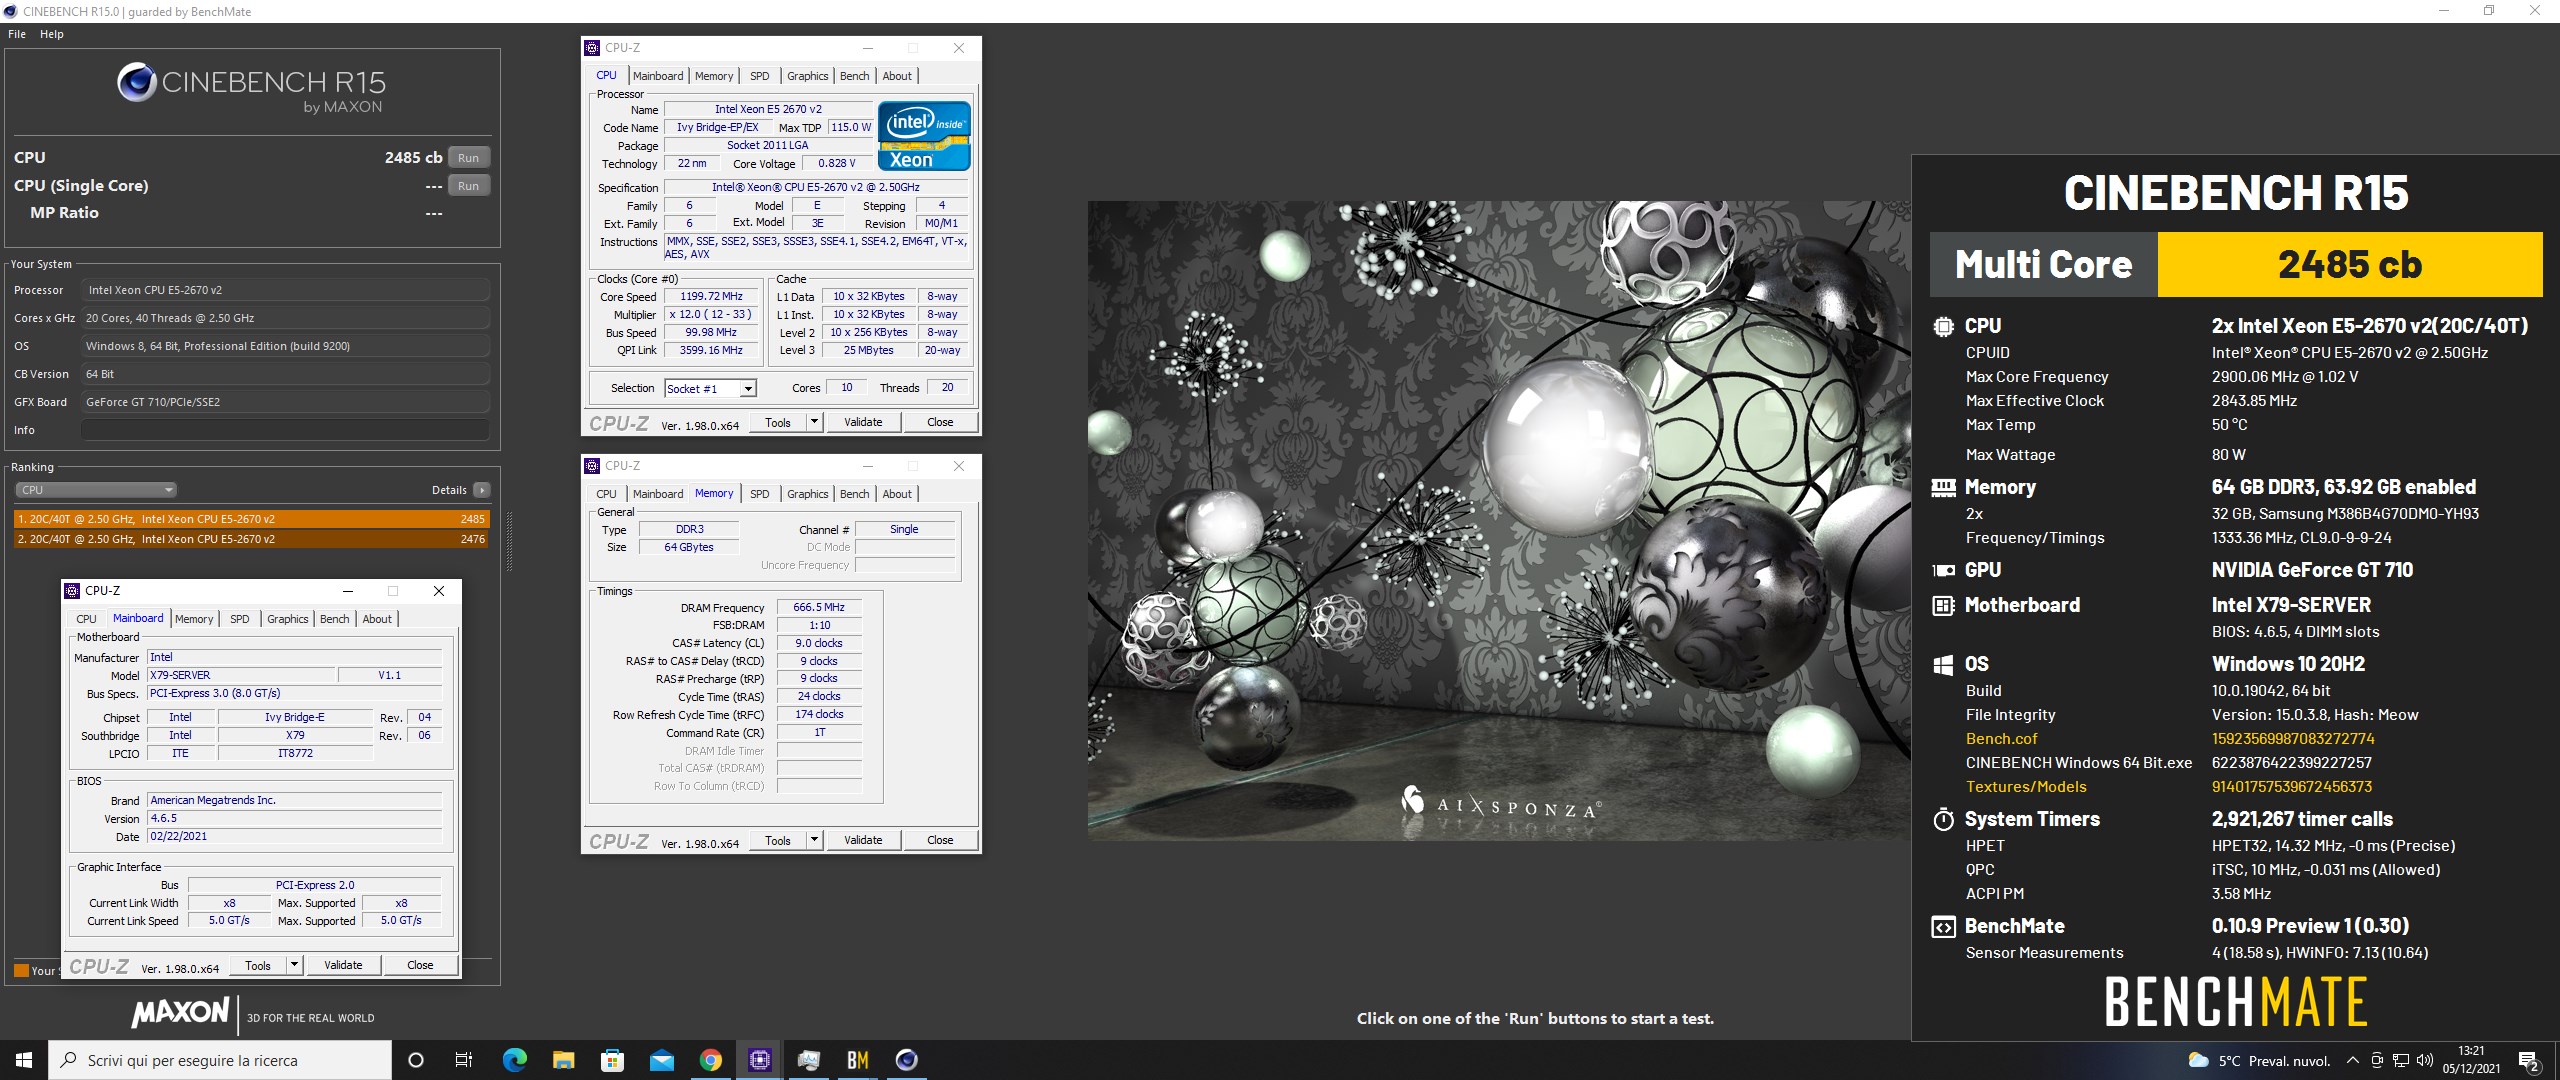Screen dimensions: 2560x1080
Task: Open Graphics tab in CPU-Z memory window
Action: coord(807,494)
